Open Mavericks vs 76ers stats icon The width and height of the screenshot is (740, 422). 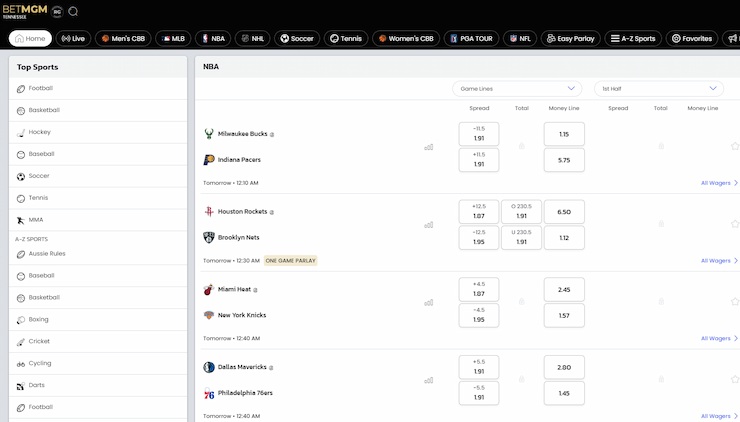[x=429, y=380]
